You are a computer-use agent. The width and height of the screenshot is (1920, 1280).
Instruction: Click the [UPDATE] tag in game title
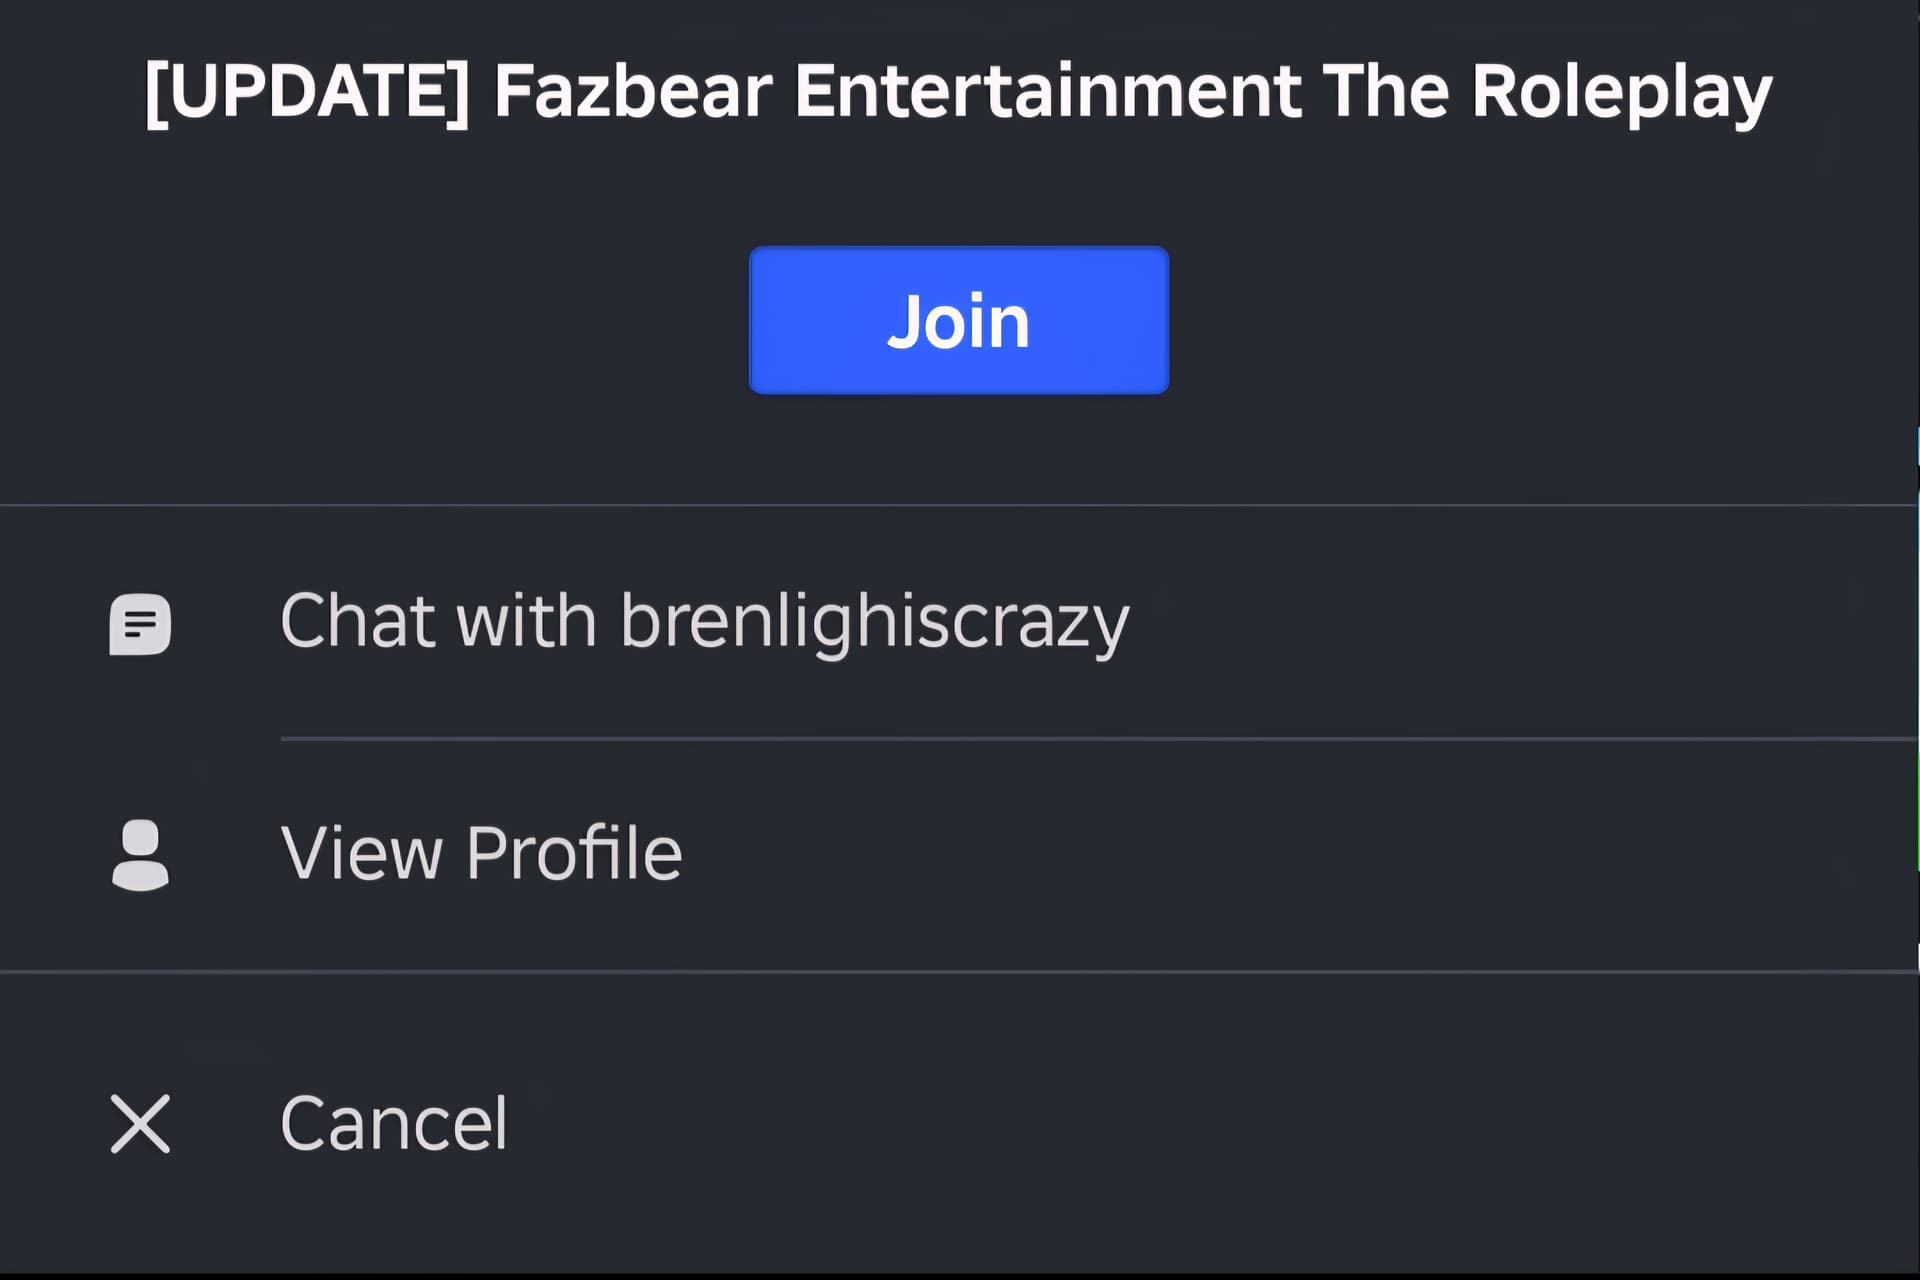click(x=307, y=92)
